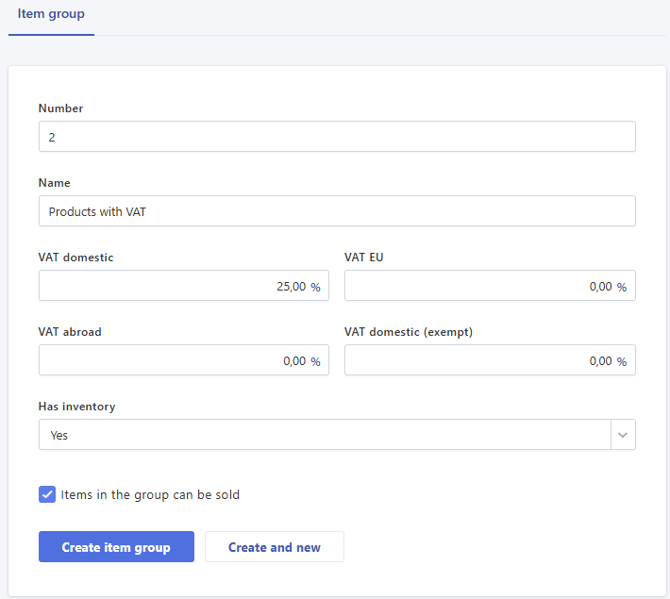Click the Has inventory label
Viewport: 670px width, 599px height.
[77, 406]
